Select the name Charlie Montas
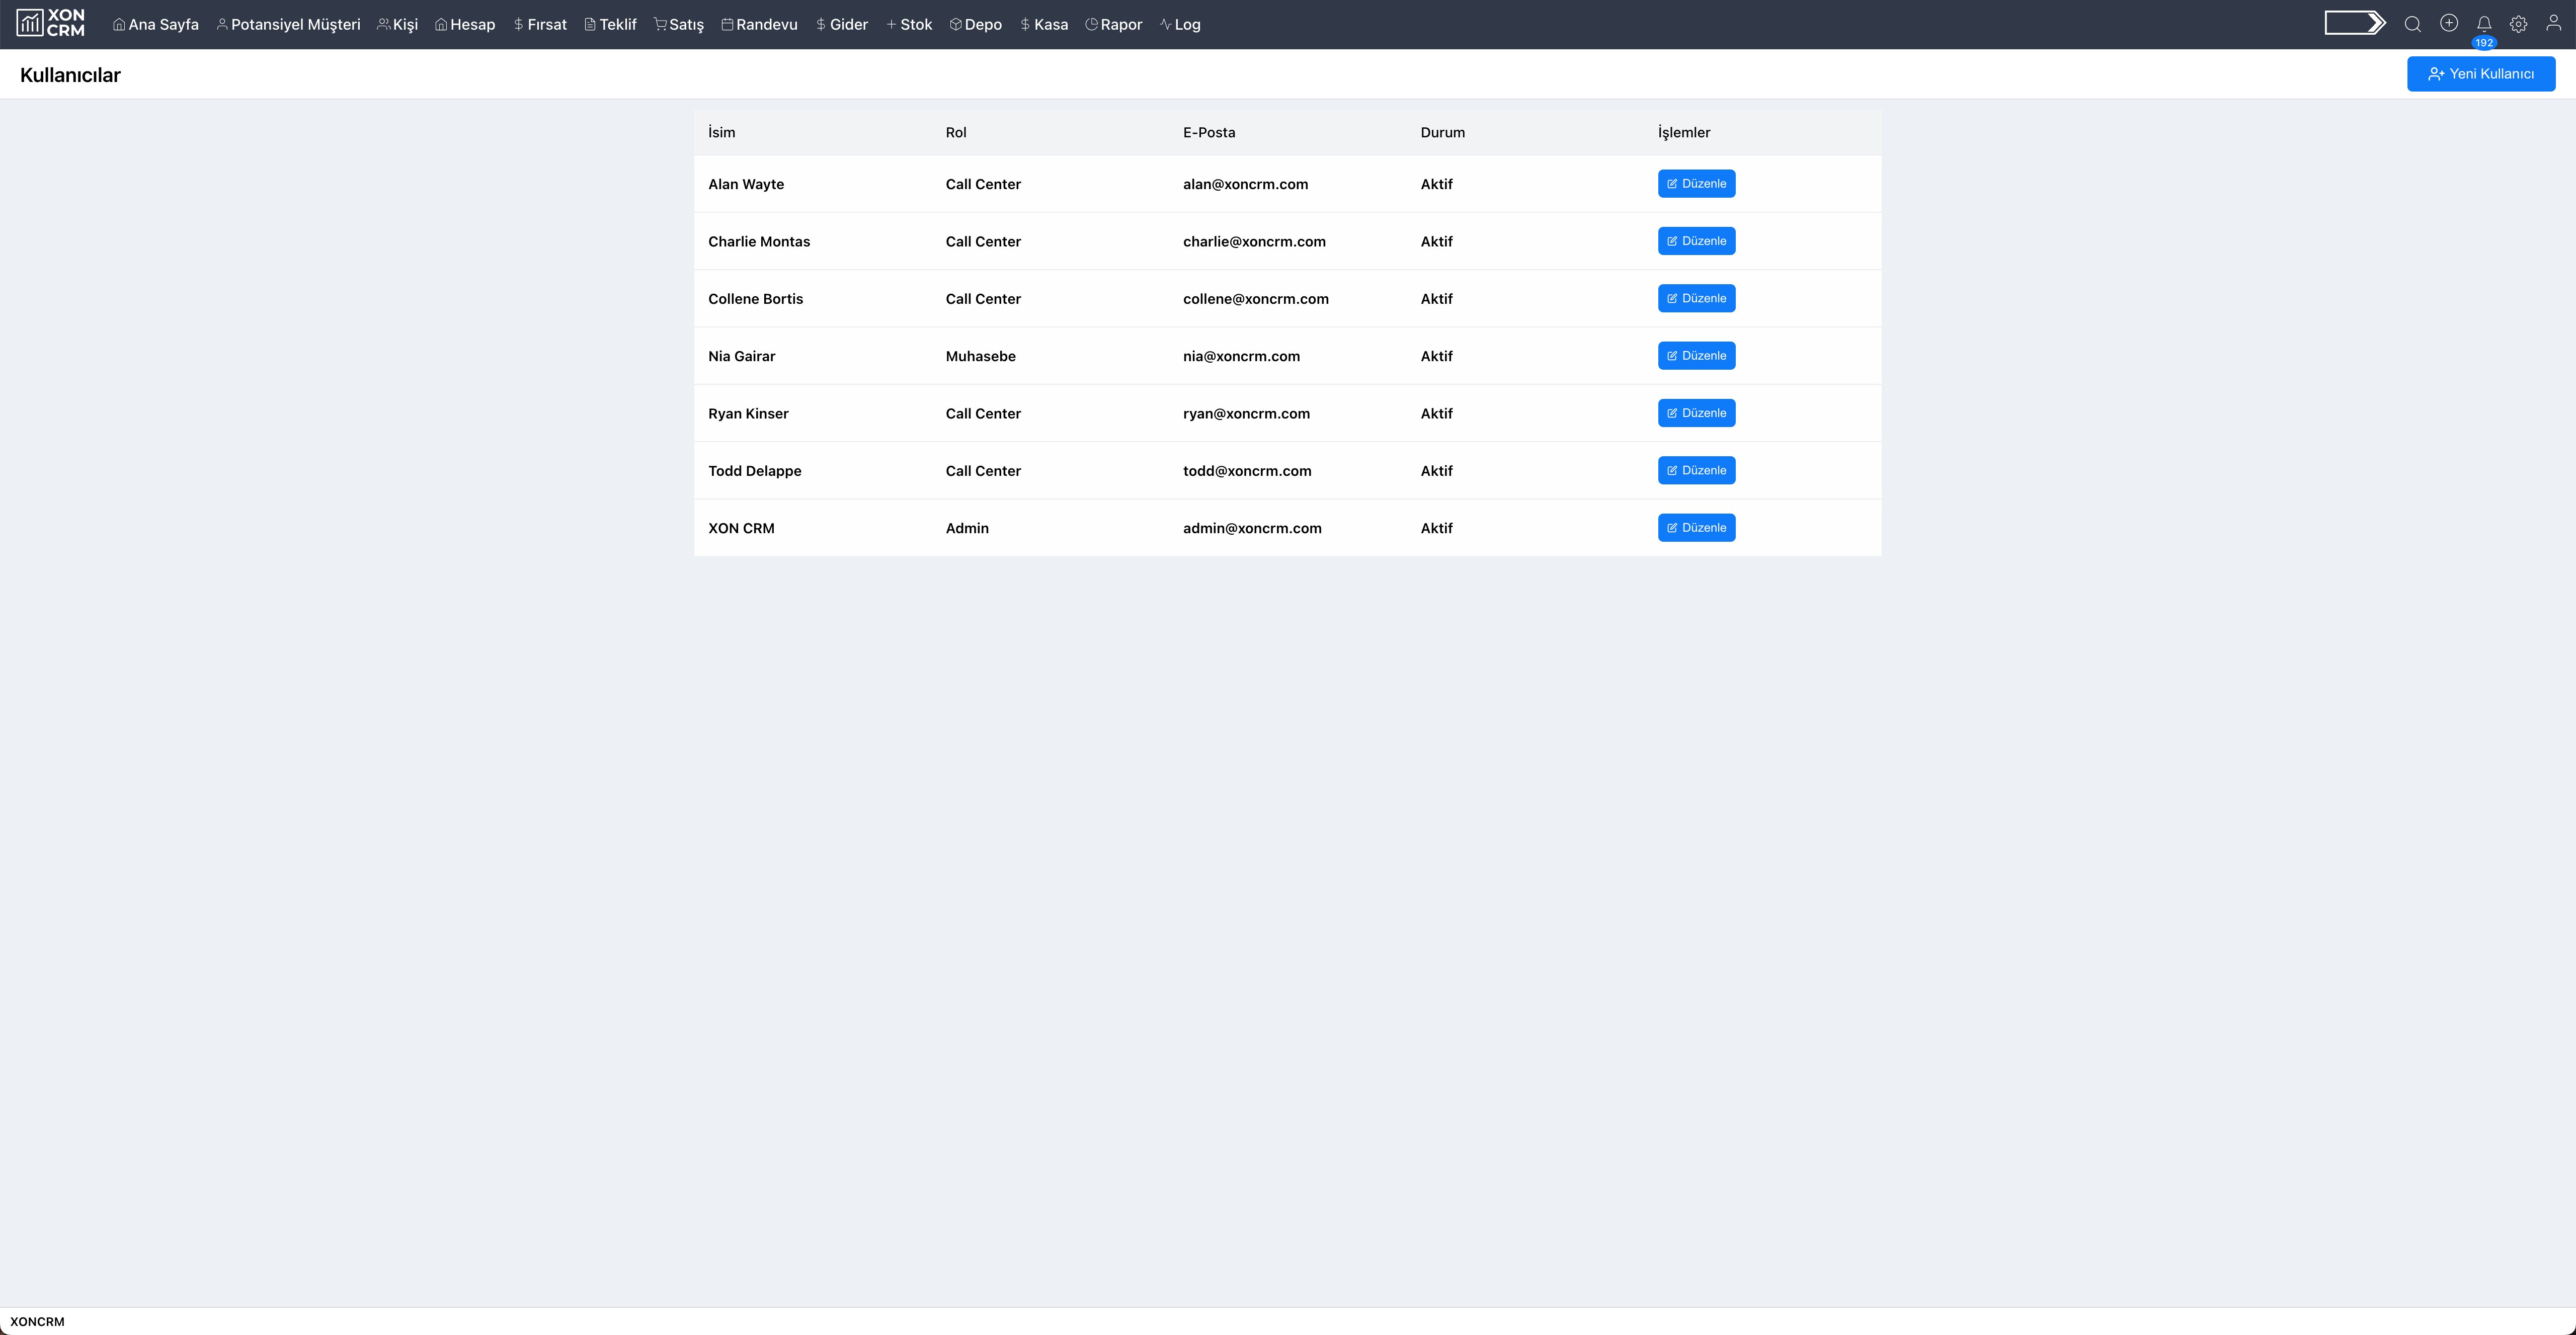The height and width of the screenshot is (1335, 2576). click(759, 241)
